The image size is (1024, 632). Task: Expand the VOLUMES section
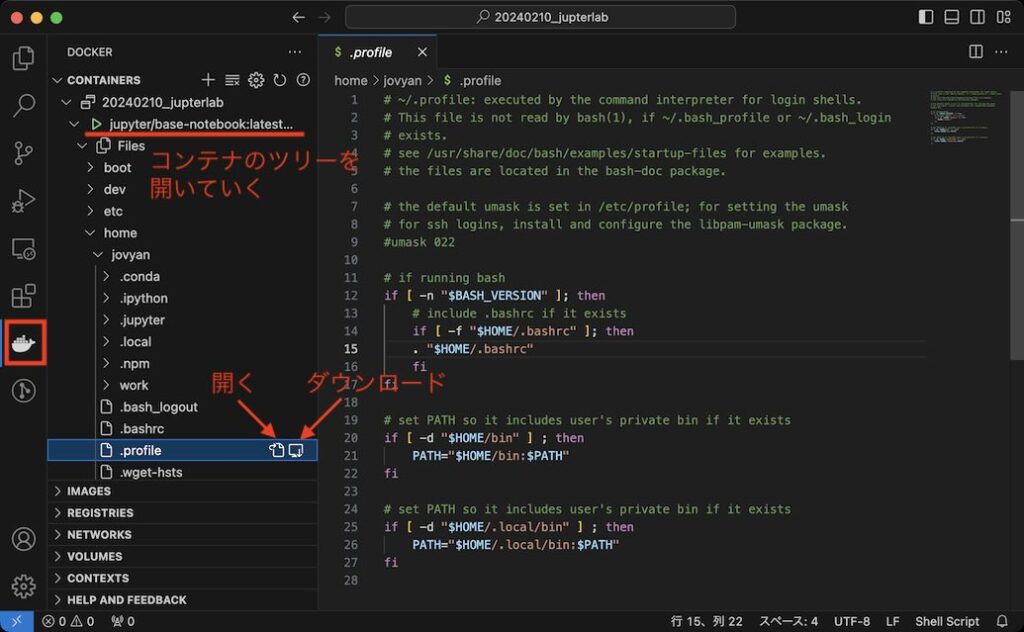click(x=94, y=556)
